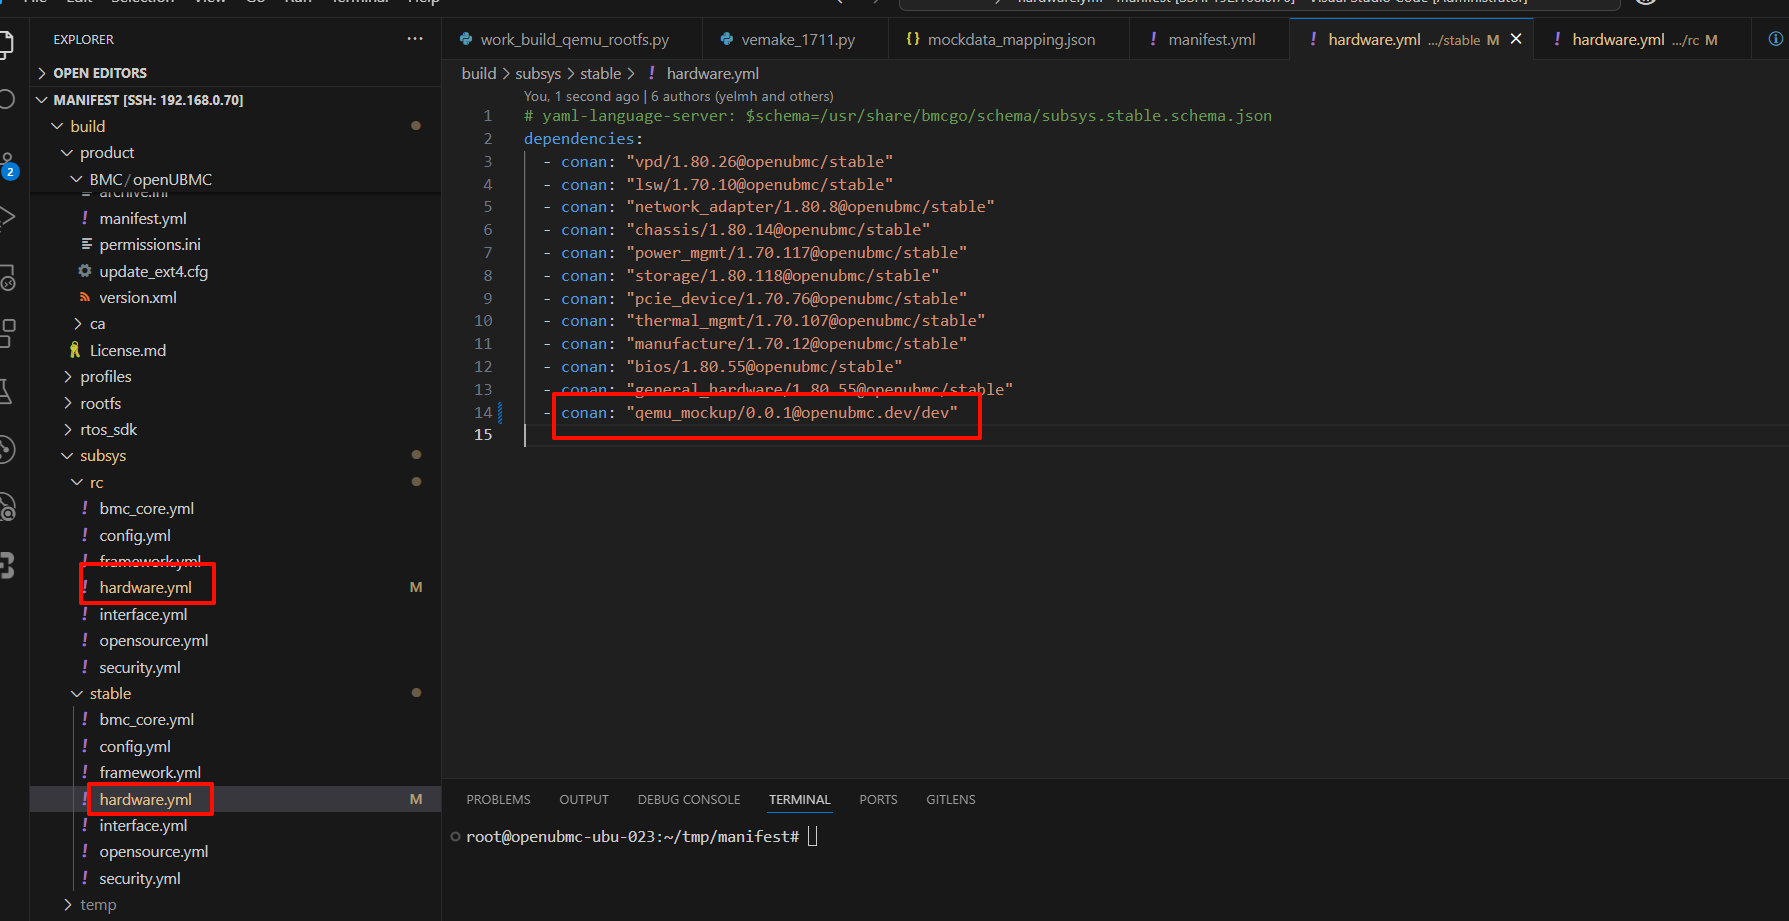Close the active hardware.yml stable tab
This screenshot has width=1789, height=921.
[x=1516, y=39]
